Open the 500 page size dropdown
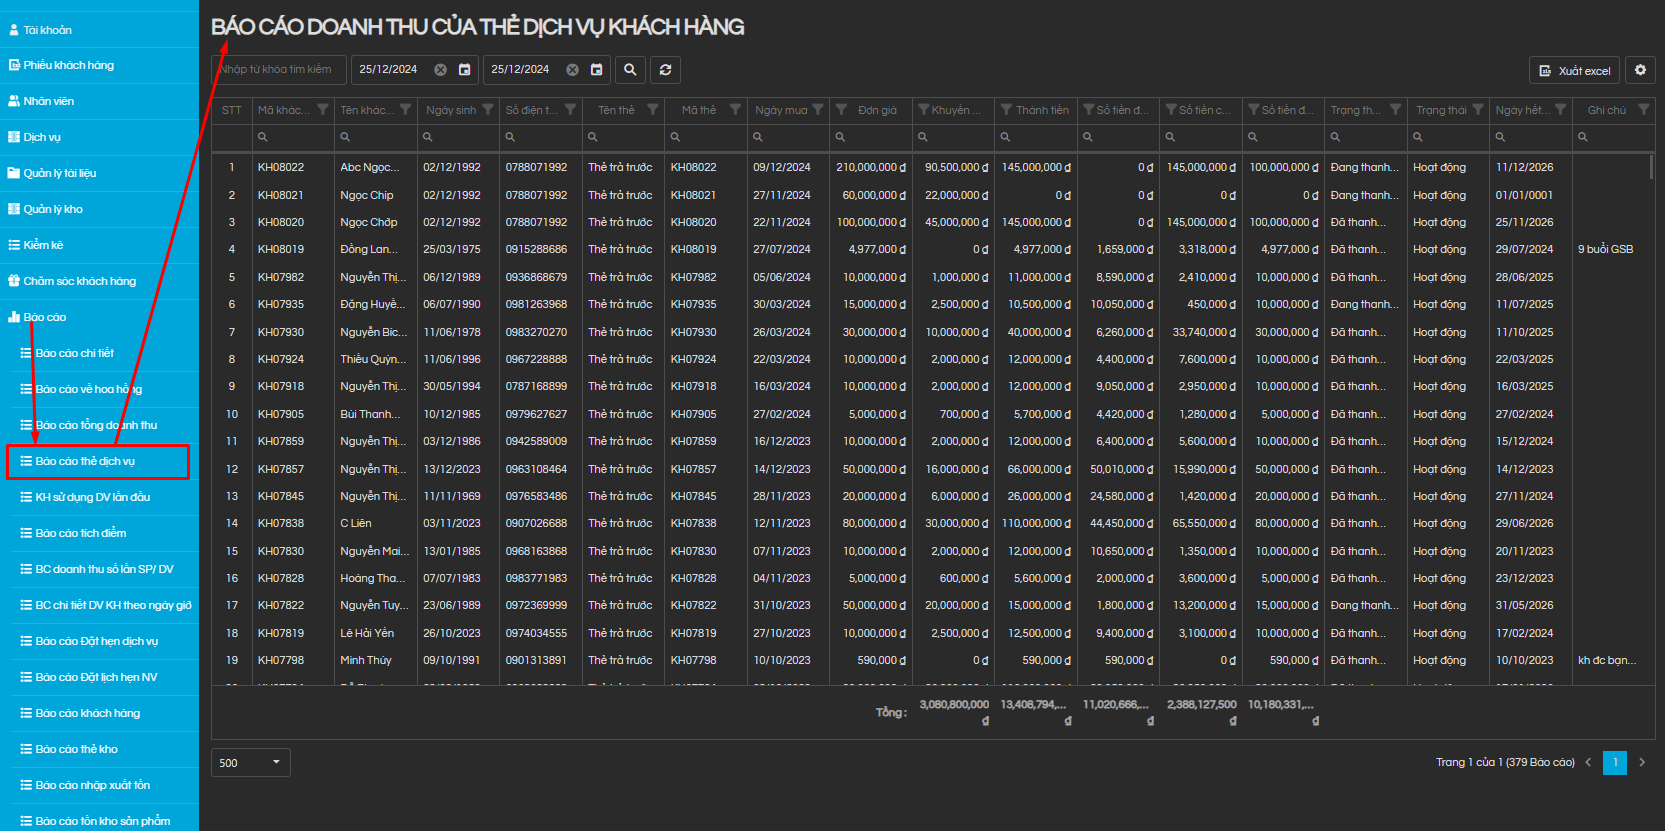 251,763
